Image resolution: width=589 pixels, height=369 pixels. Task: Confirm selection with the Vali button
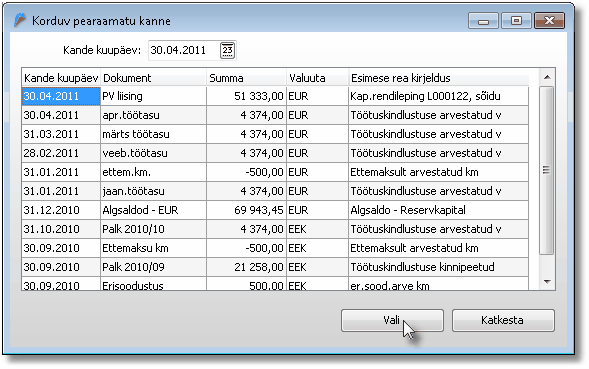click(x=392, y=320)
